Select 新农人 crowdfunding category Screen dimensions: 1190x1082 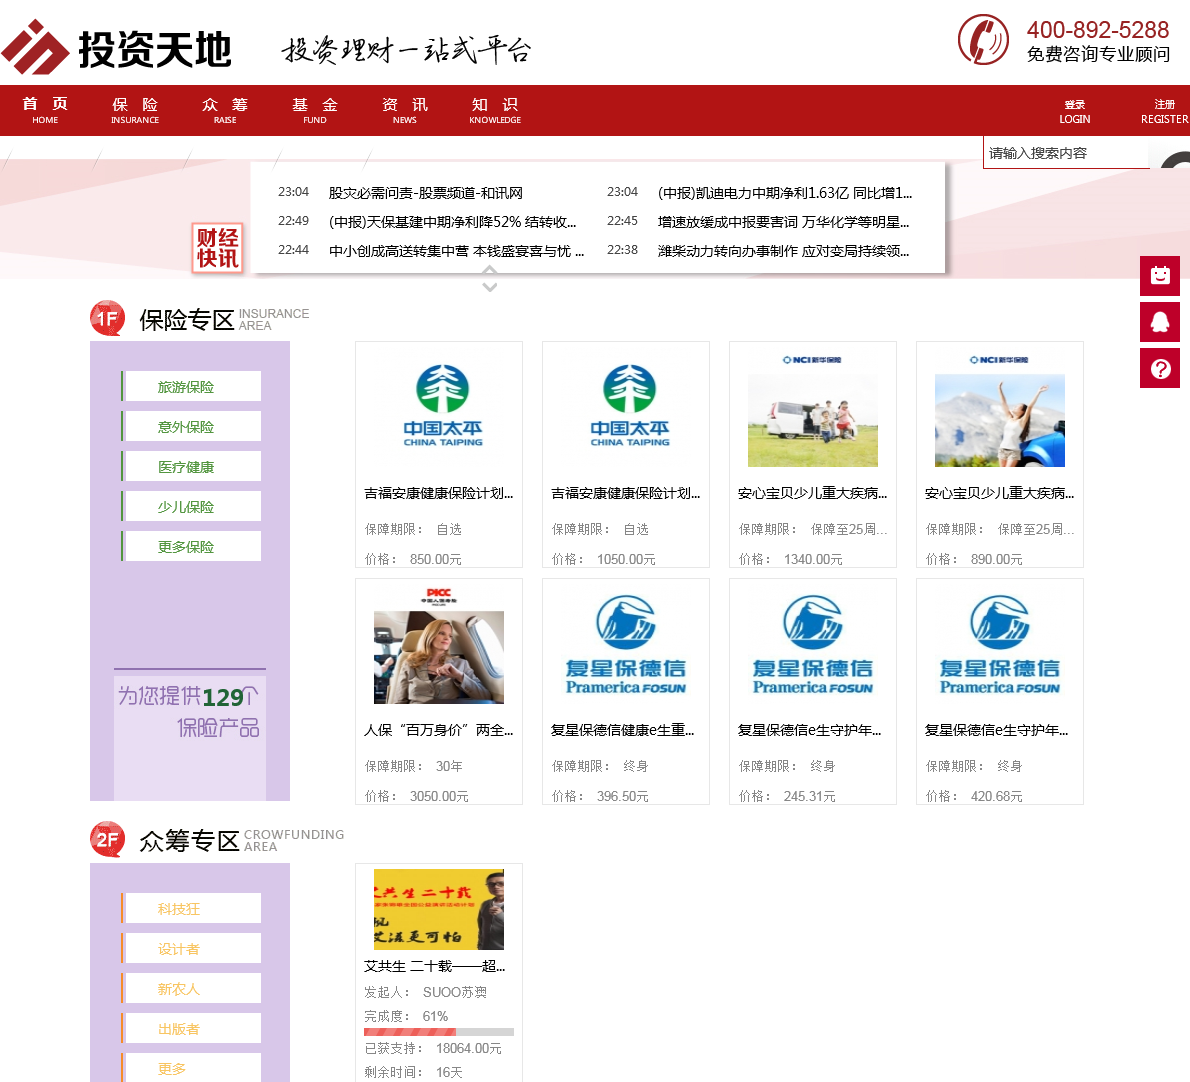[x=191, y=989]
